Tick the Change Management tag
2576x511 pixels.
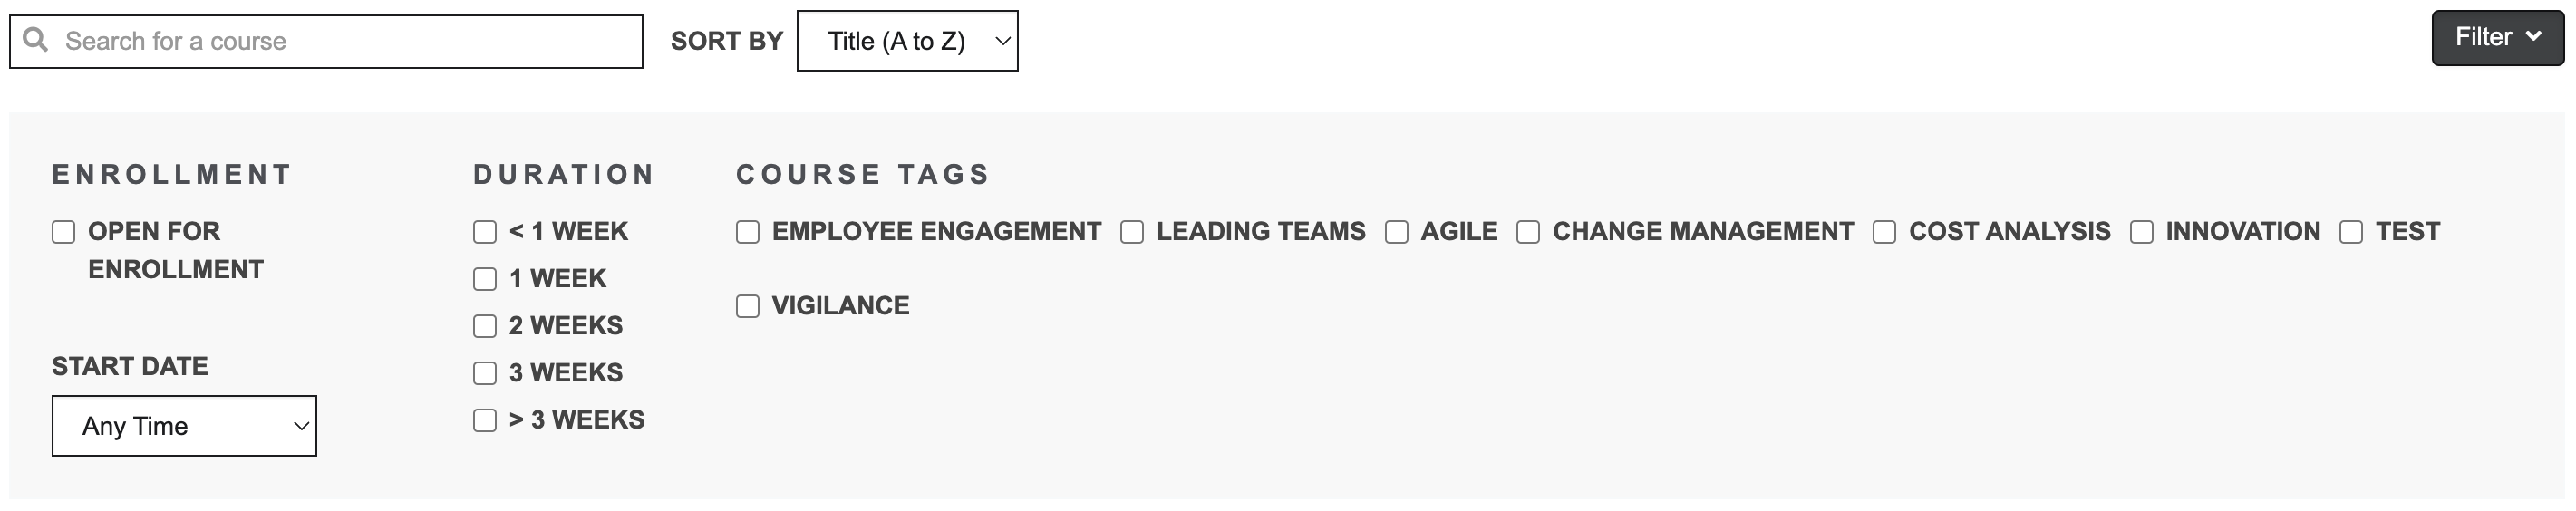coord(1528,232)
